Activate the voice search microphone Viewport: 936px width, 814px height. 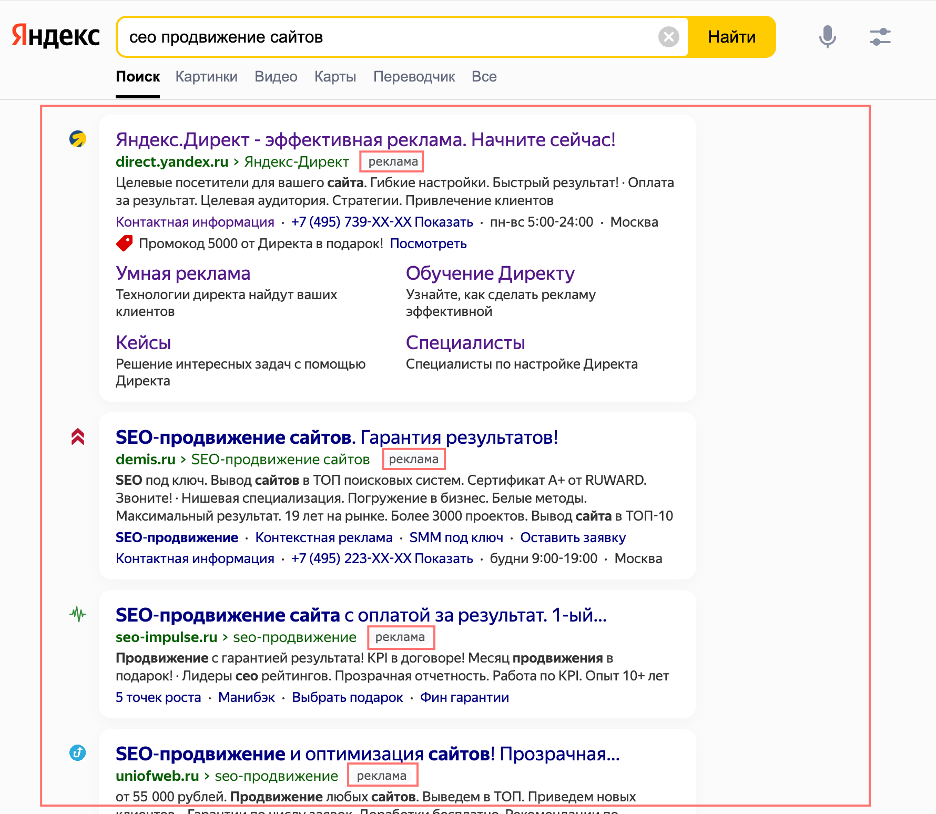[x=827, y=35]
